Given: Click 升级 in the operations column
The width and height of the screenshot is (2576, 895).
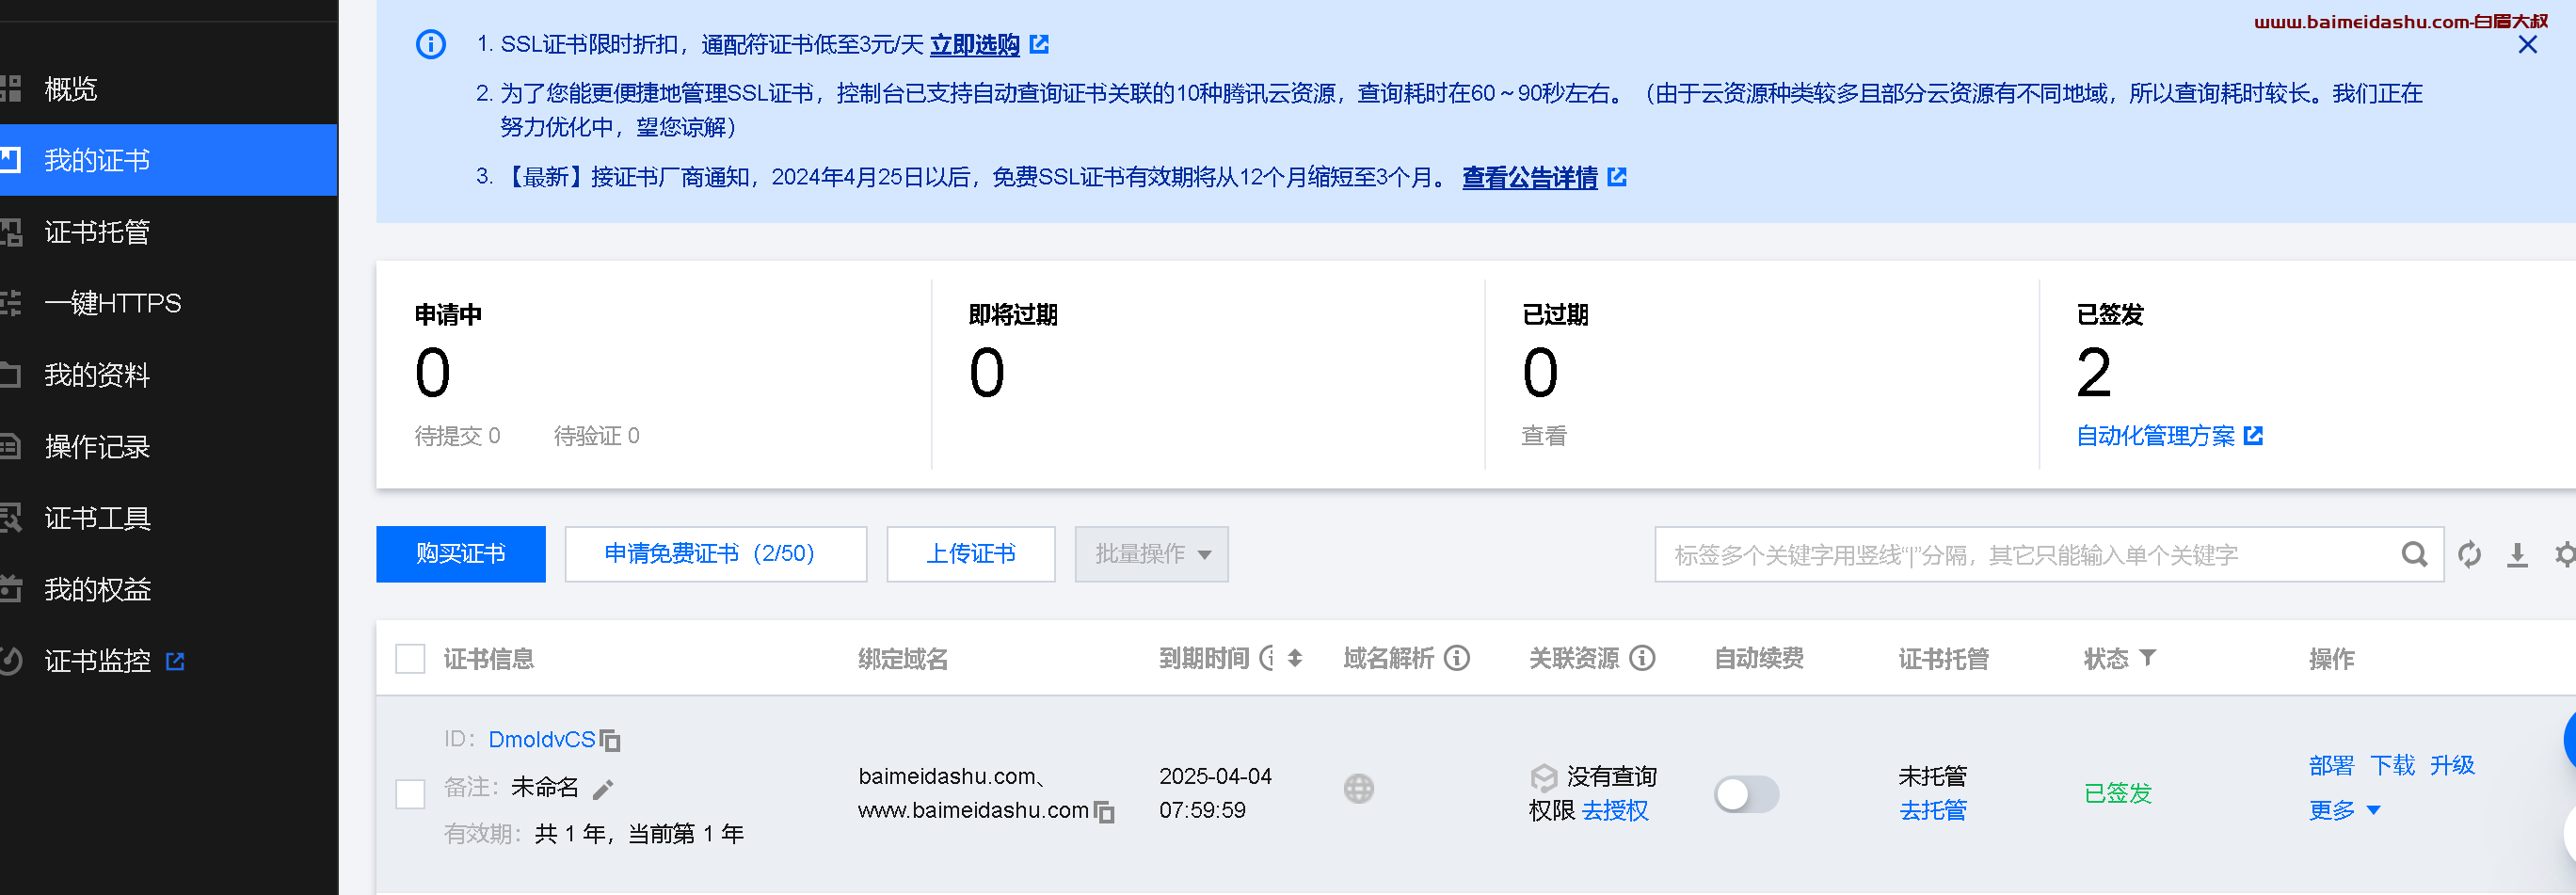Looking at the screenshot, I should pyautogui.click(x=2452, y=766).
